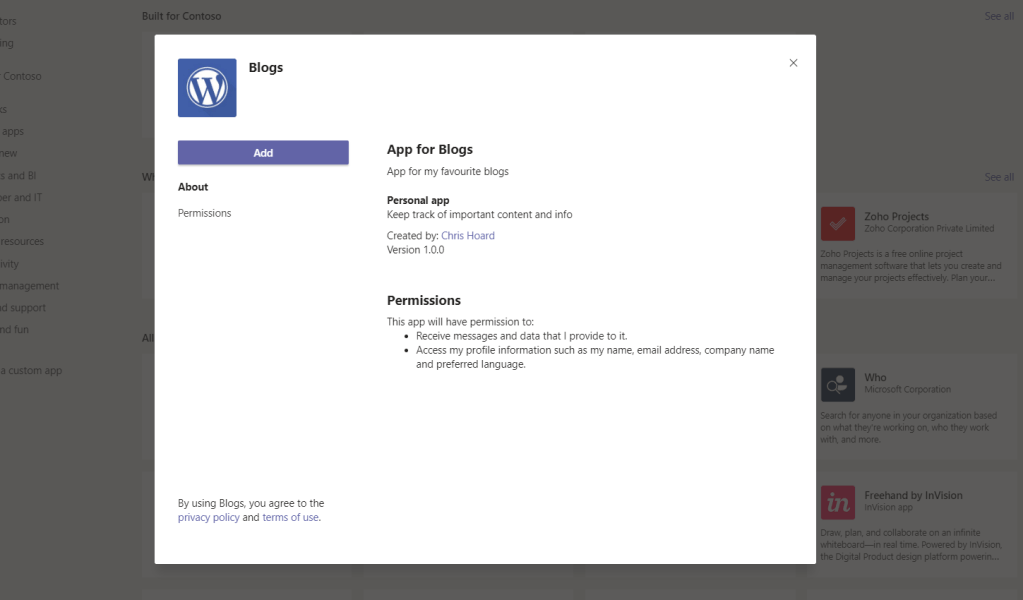Open the privacy policy link
Image resolution: width=1023 pixels, height=600 pixels.
point(208,518)
